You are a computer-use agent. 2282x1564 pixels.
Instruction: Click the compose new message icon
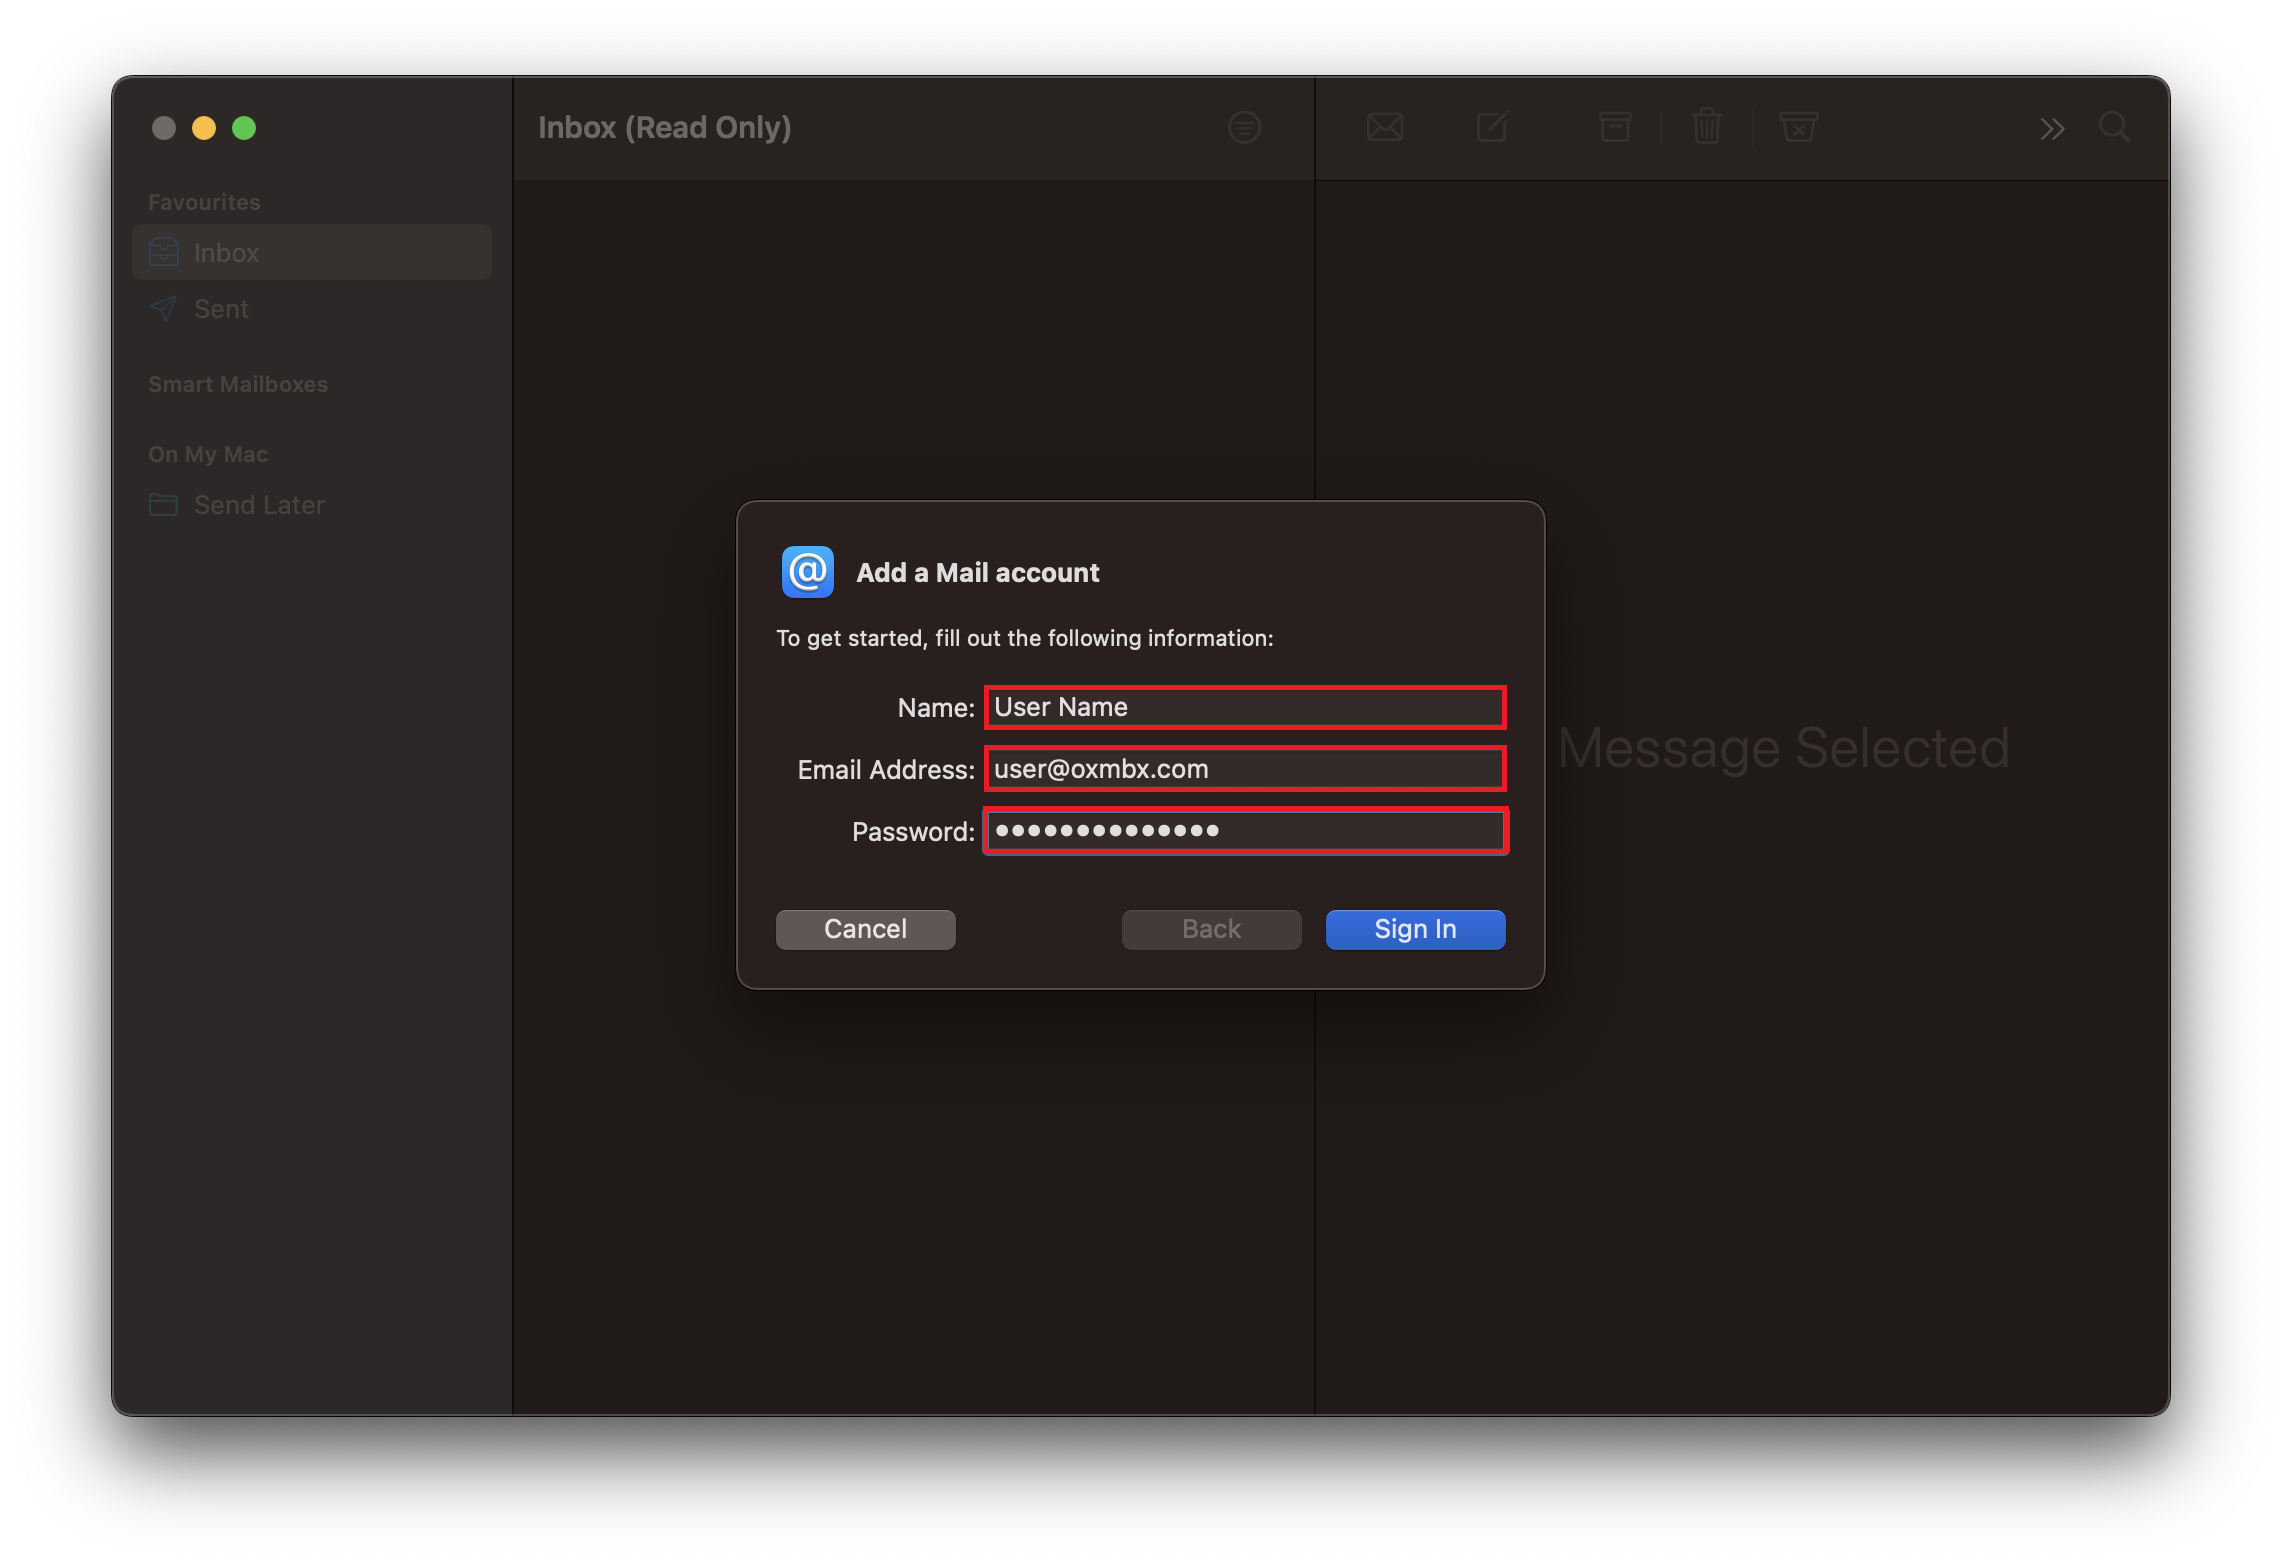pyautogui.click(x=1491, y=128)
